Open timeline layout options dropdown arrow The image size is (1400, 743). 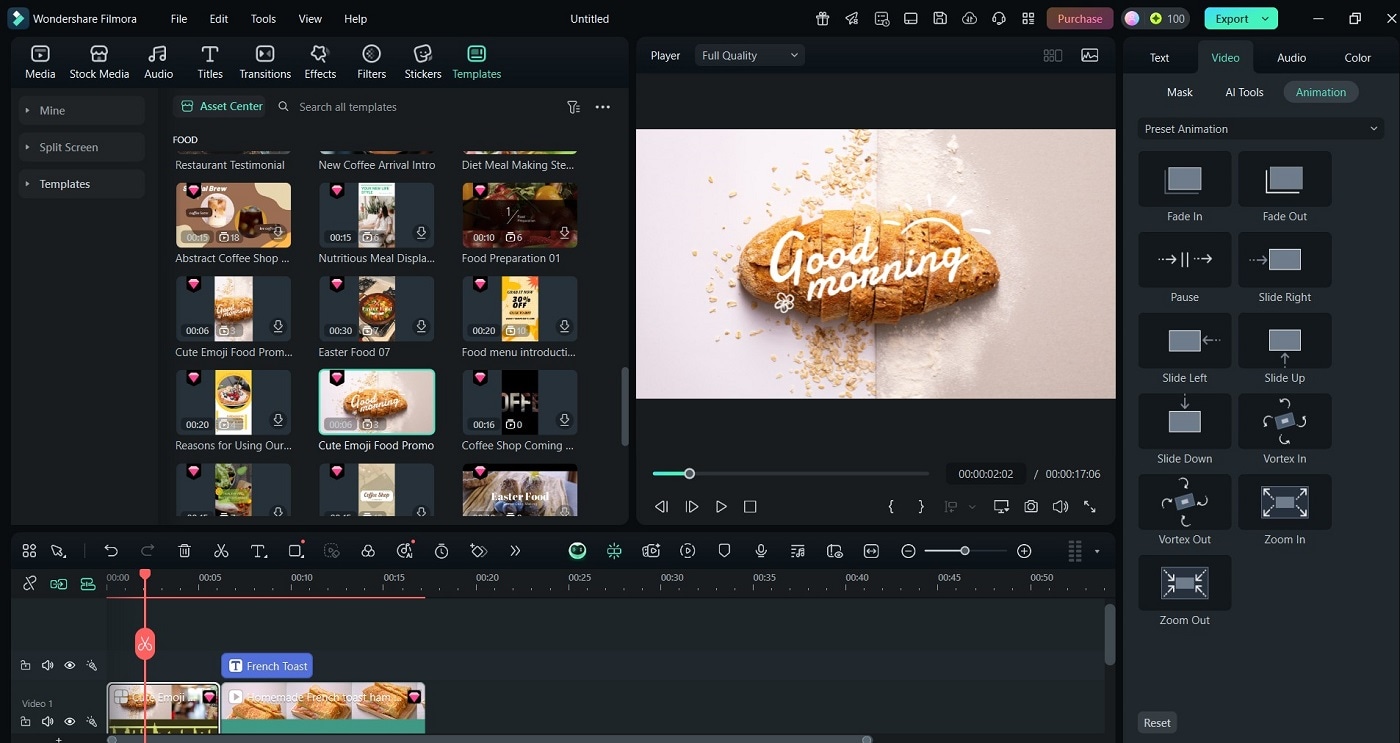point(1097,551)
